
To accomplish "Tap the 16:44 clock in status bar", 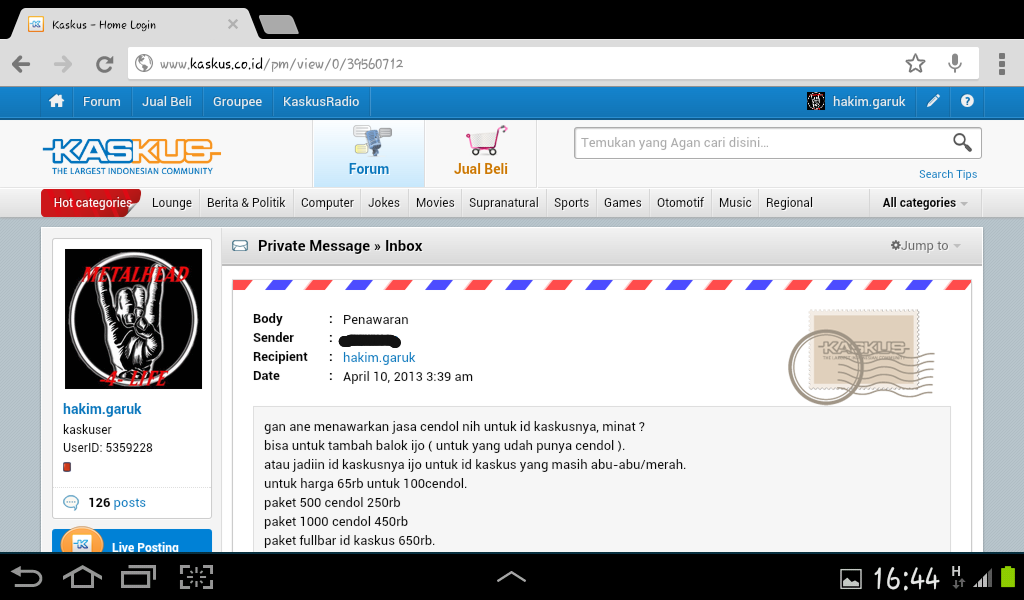I will pyautogui.click(x=906, y=578).
